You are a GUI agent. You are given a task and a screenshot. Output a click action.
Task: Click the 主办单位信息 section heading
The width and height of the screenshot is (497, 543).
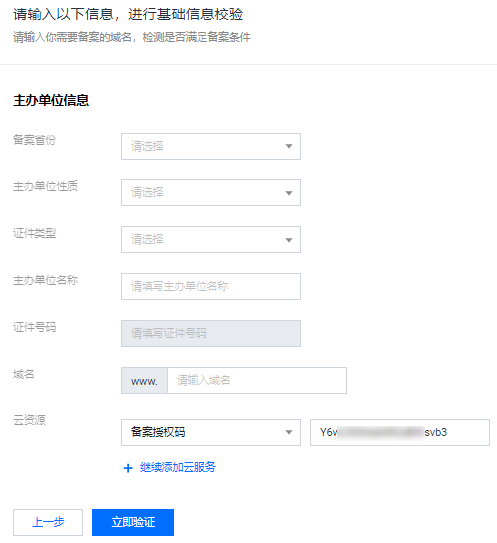coord(51,100)
